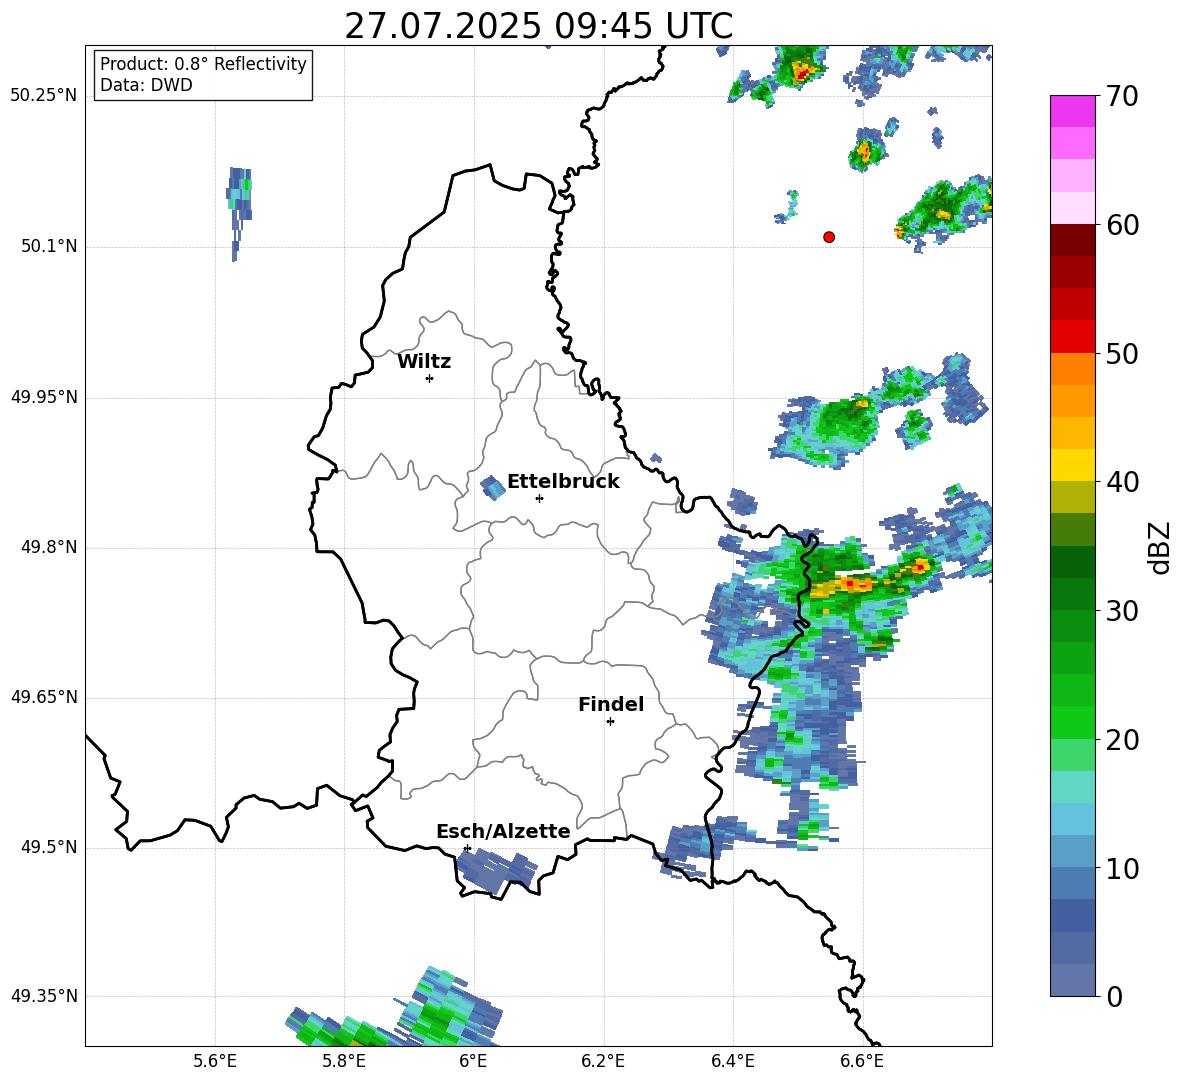Click the 30 value on the colorbar

click(1122, 611)
